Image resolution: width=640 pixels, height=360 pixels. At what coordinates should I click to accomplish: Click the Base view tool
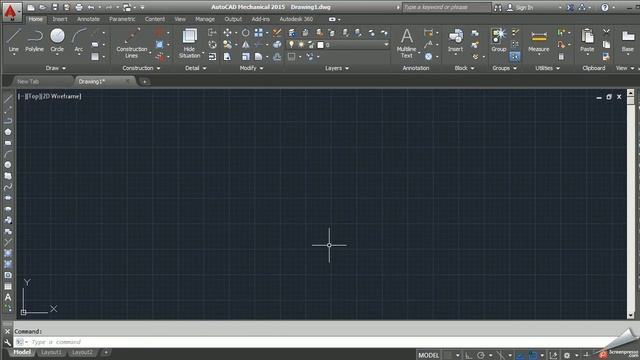tap(628, 41)
